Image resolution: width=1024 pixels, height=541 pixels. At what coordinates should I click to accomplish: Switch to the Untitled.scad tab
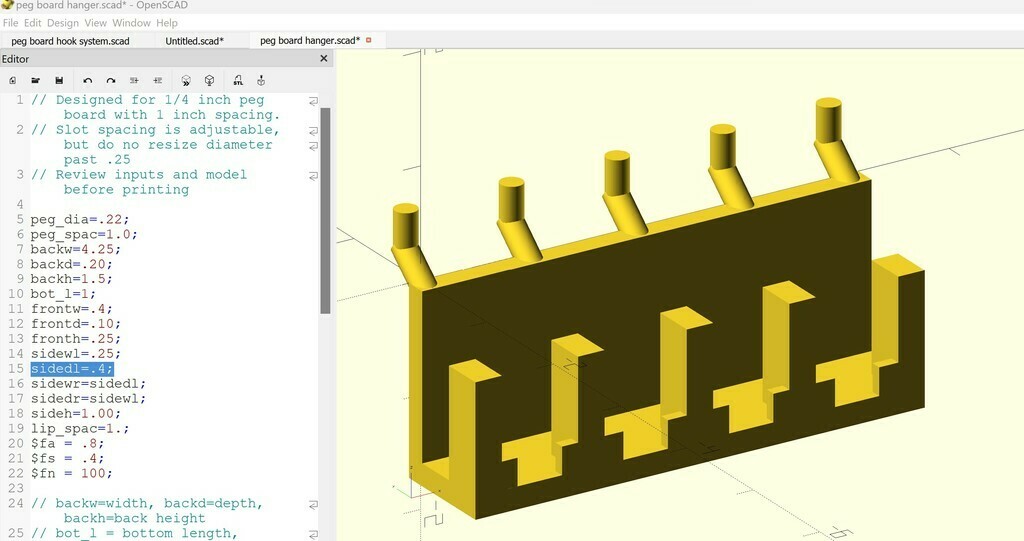194,41
